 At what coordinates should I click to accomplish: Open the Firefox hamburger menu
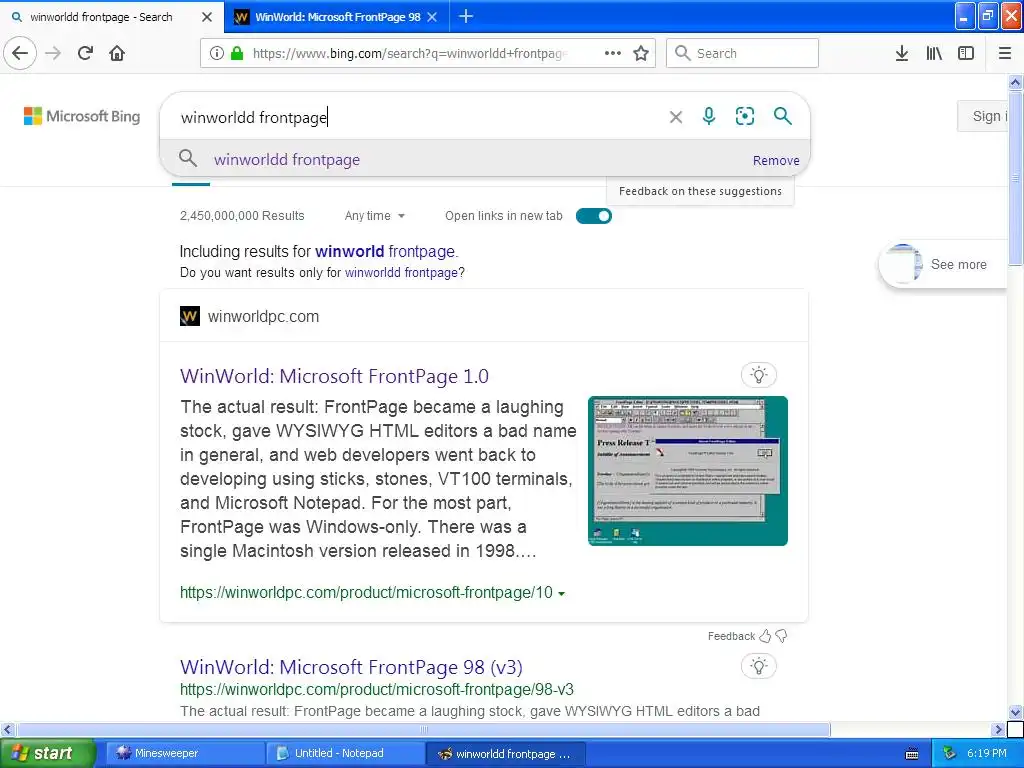point(1005,53)
